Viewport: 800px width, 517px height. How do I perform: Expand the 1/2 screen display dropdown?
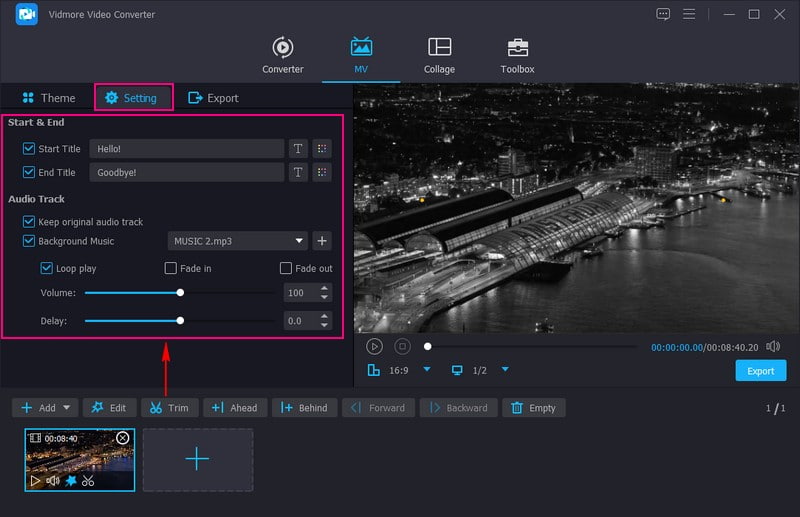505,370
